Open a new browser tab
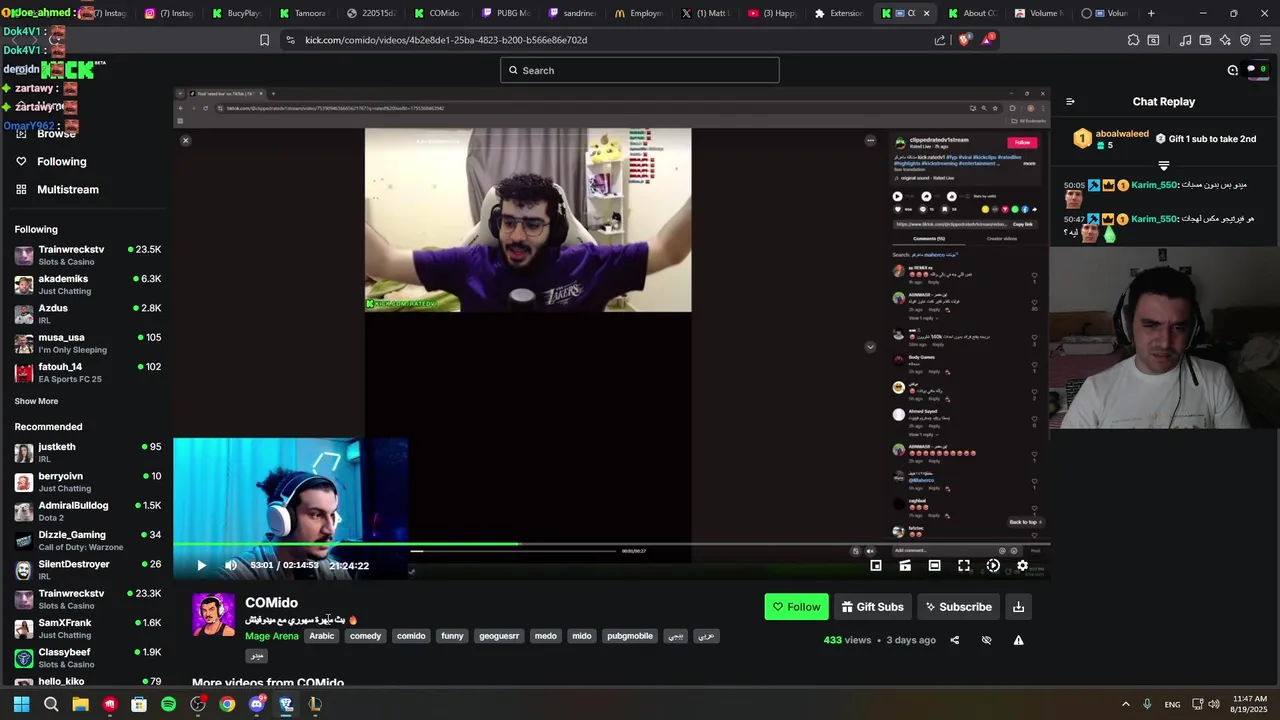This screenshot has width=1280, height=720. (1151, 13)
